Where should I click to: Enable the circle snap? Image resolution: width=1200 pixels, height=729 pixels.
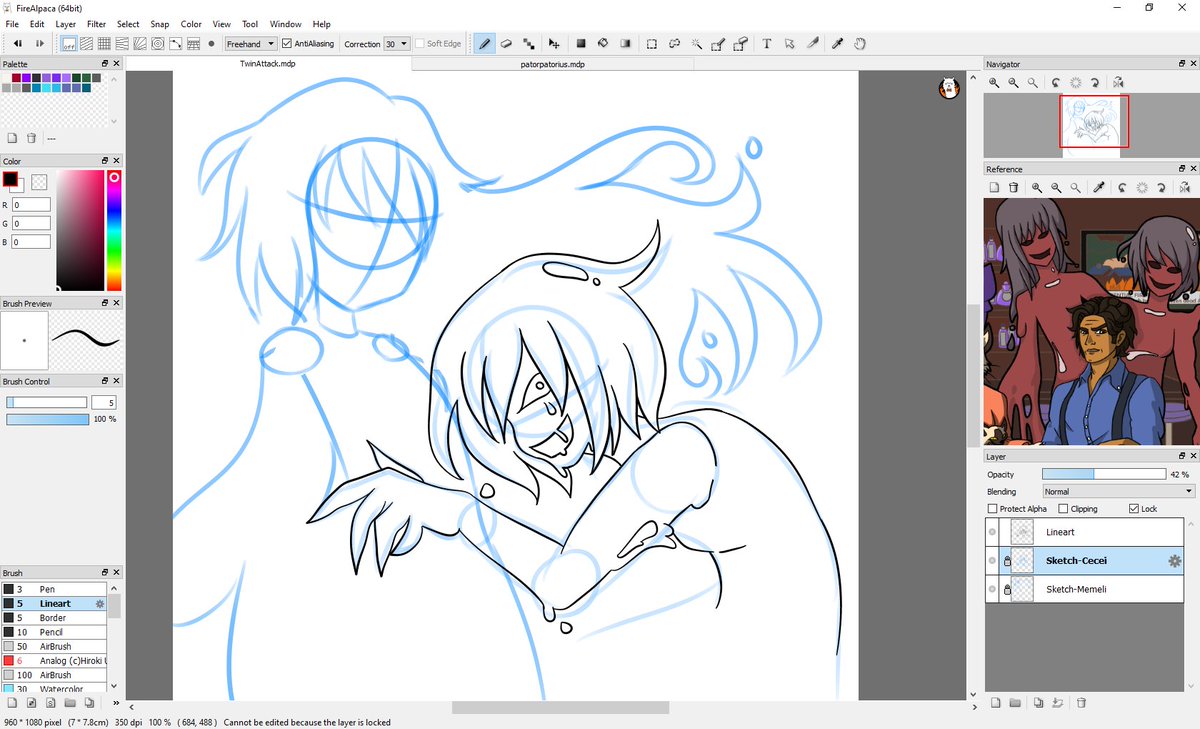158,44
